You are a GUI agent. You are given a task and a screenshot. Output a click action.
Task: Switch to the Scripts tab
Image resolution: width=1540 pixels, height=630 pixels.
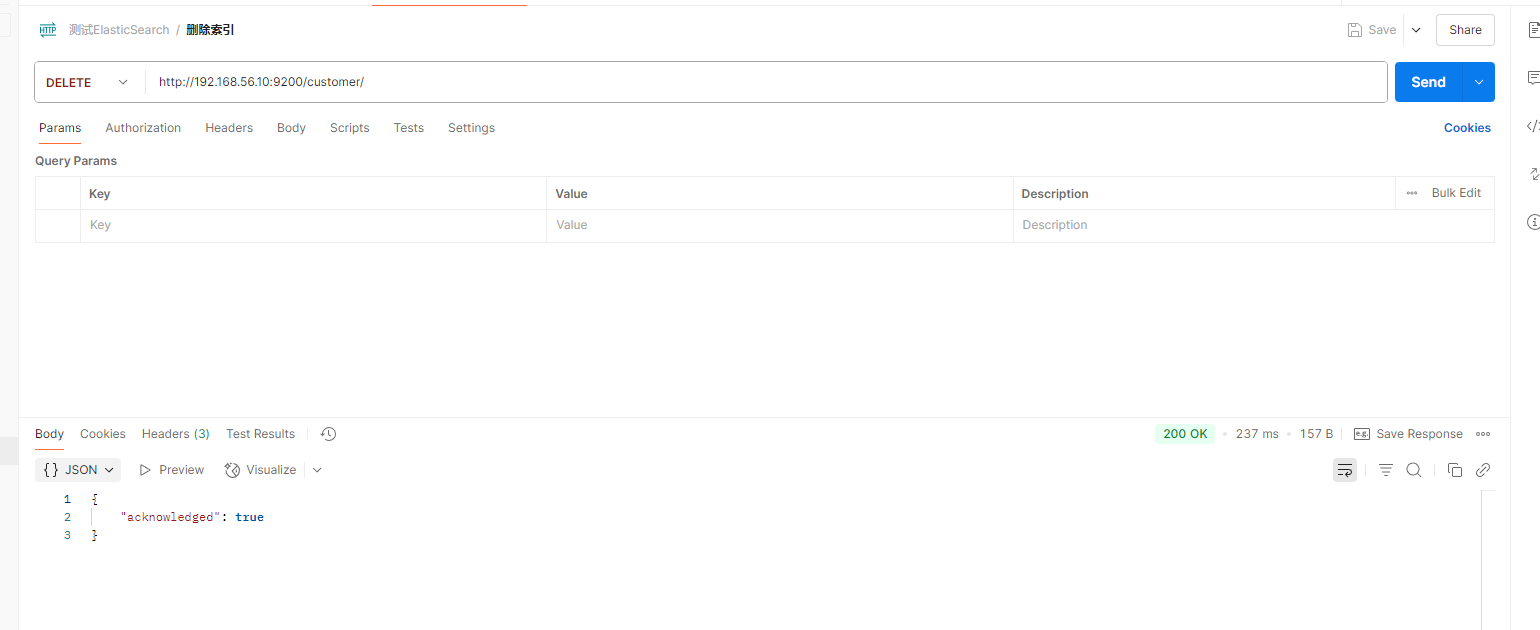(350, 128)
